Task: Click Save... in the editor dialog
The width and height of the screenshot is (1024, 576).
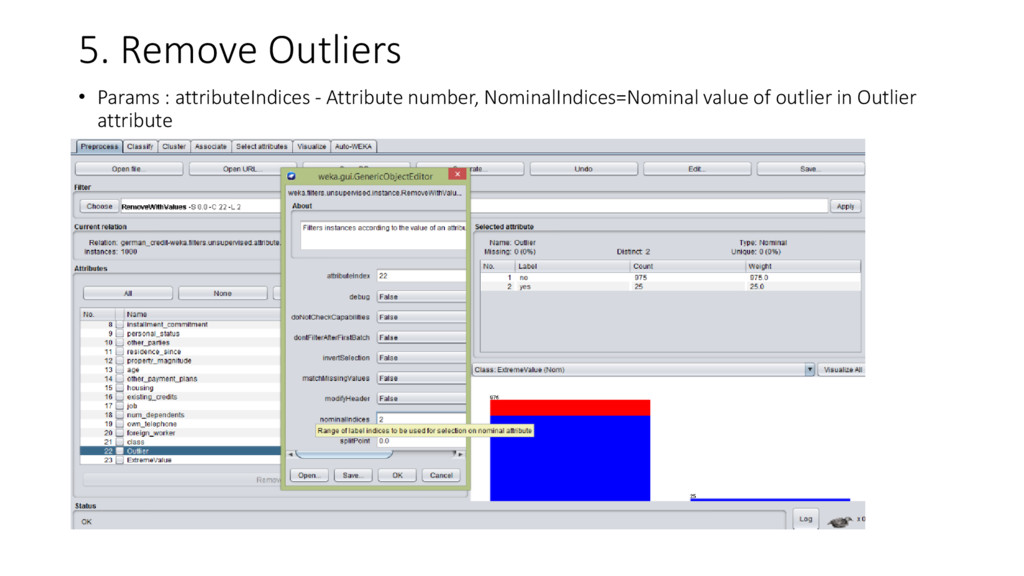Action: (x=353, y=475)
